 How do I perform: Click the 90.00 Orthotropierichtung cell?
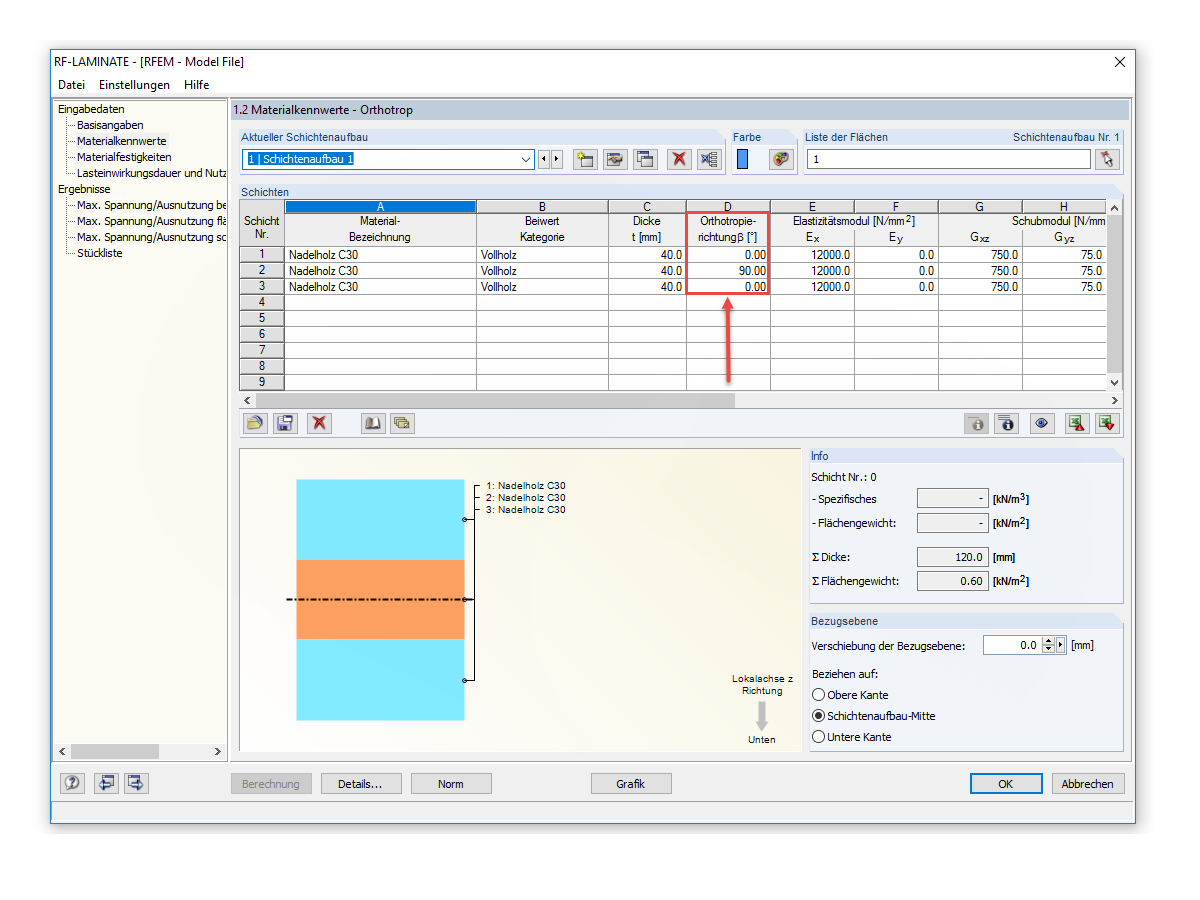[x=728, y=271]
